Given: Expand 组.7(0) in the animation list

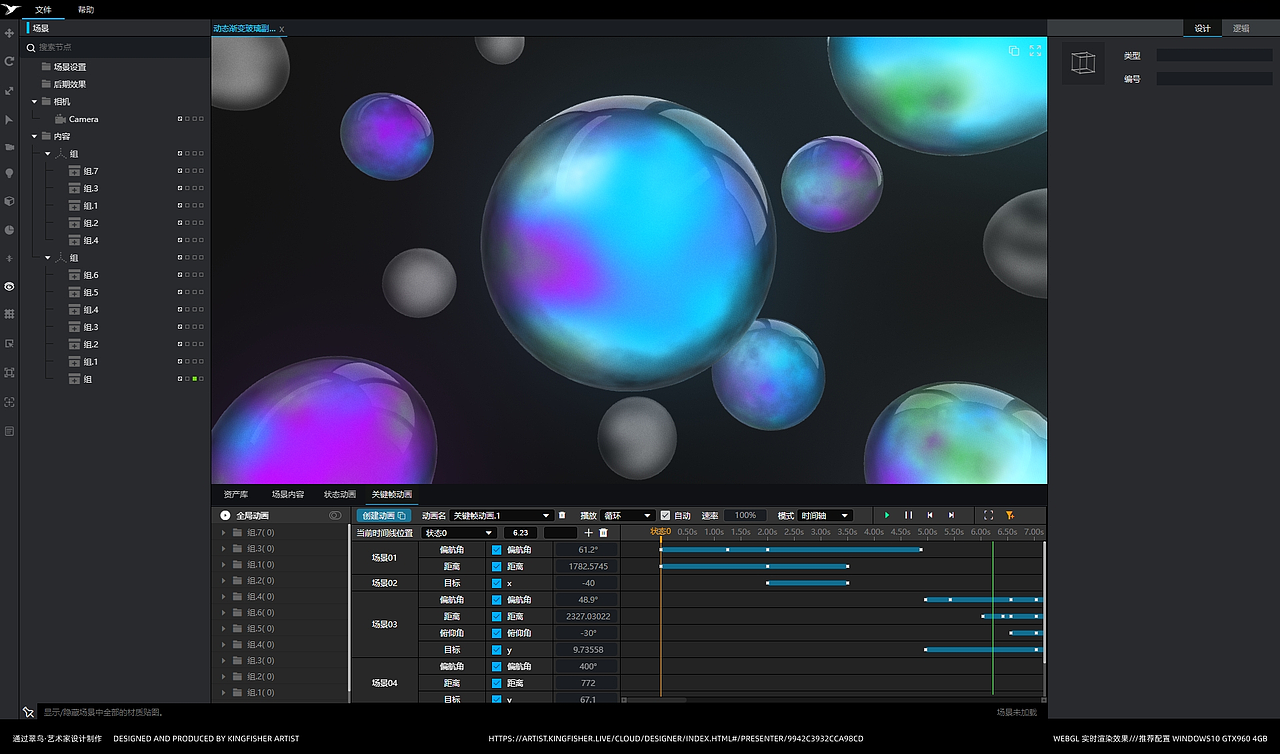Looking at the screenshot, I should click(224, 532).
